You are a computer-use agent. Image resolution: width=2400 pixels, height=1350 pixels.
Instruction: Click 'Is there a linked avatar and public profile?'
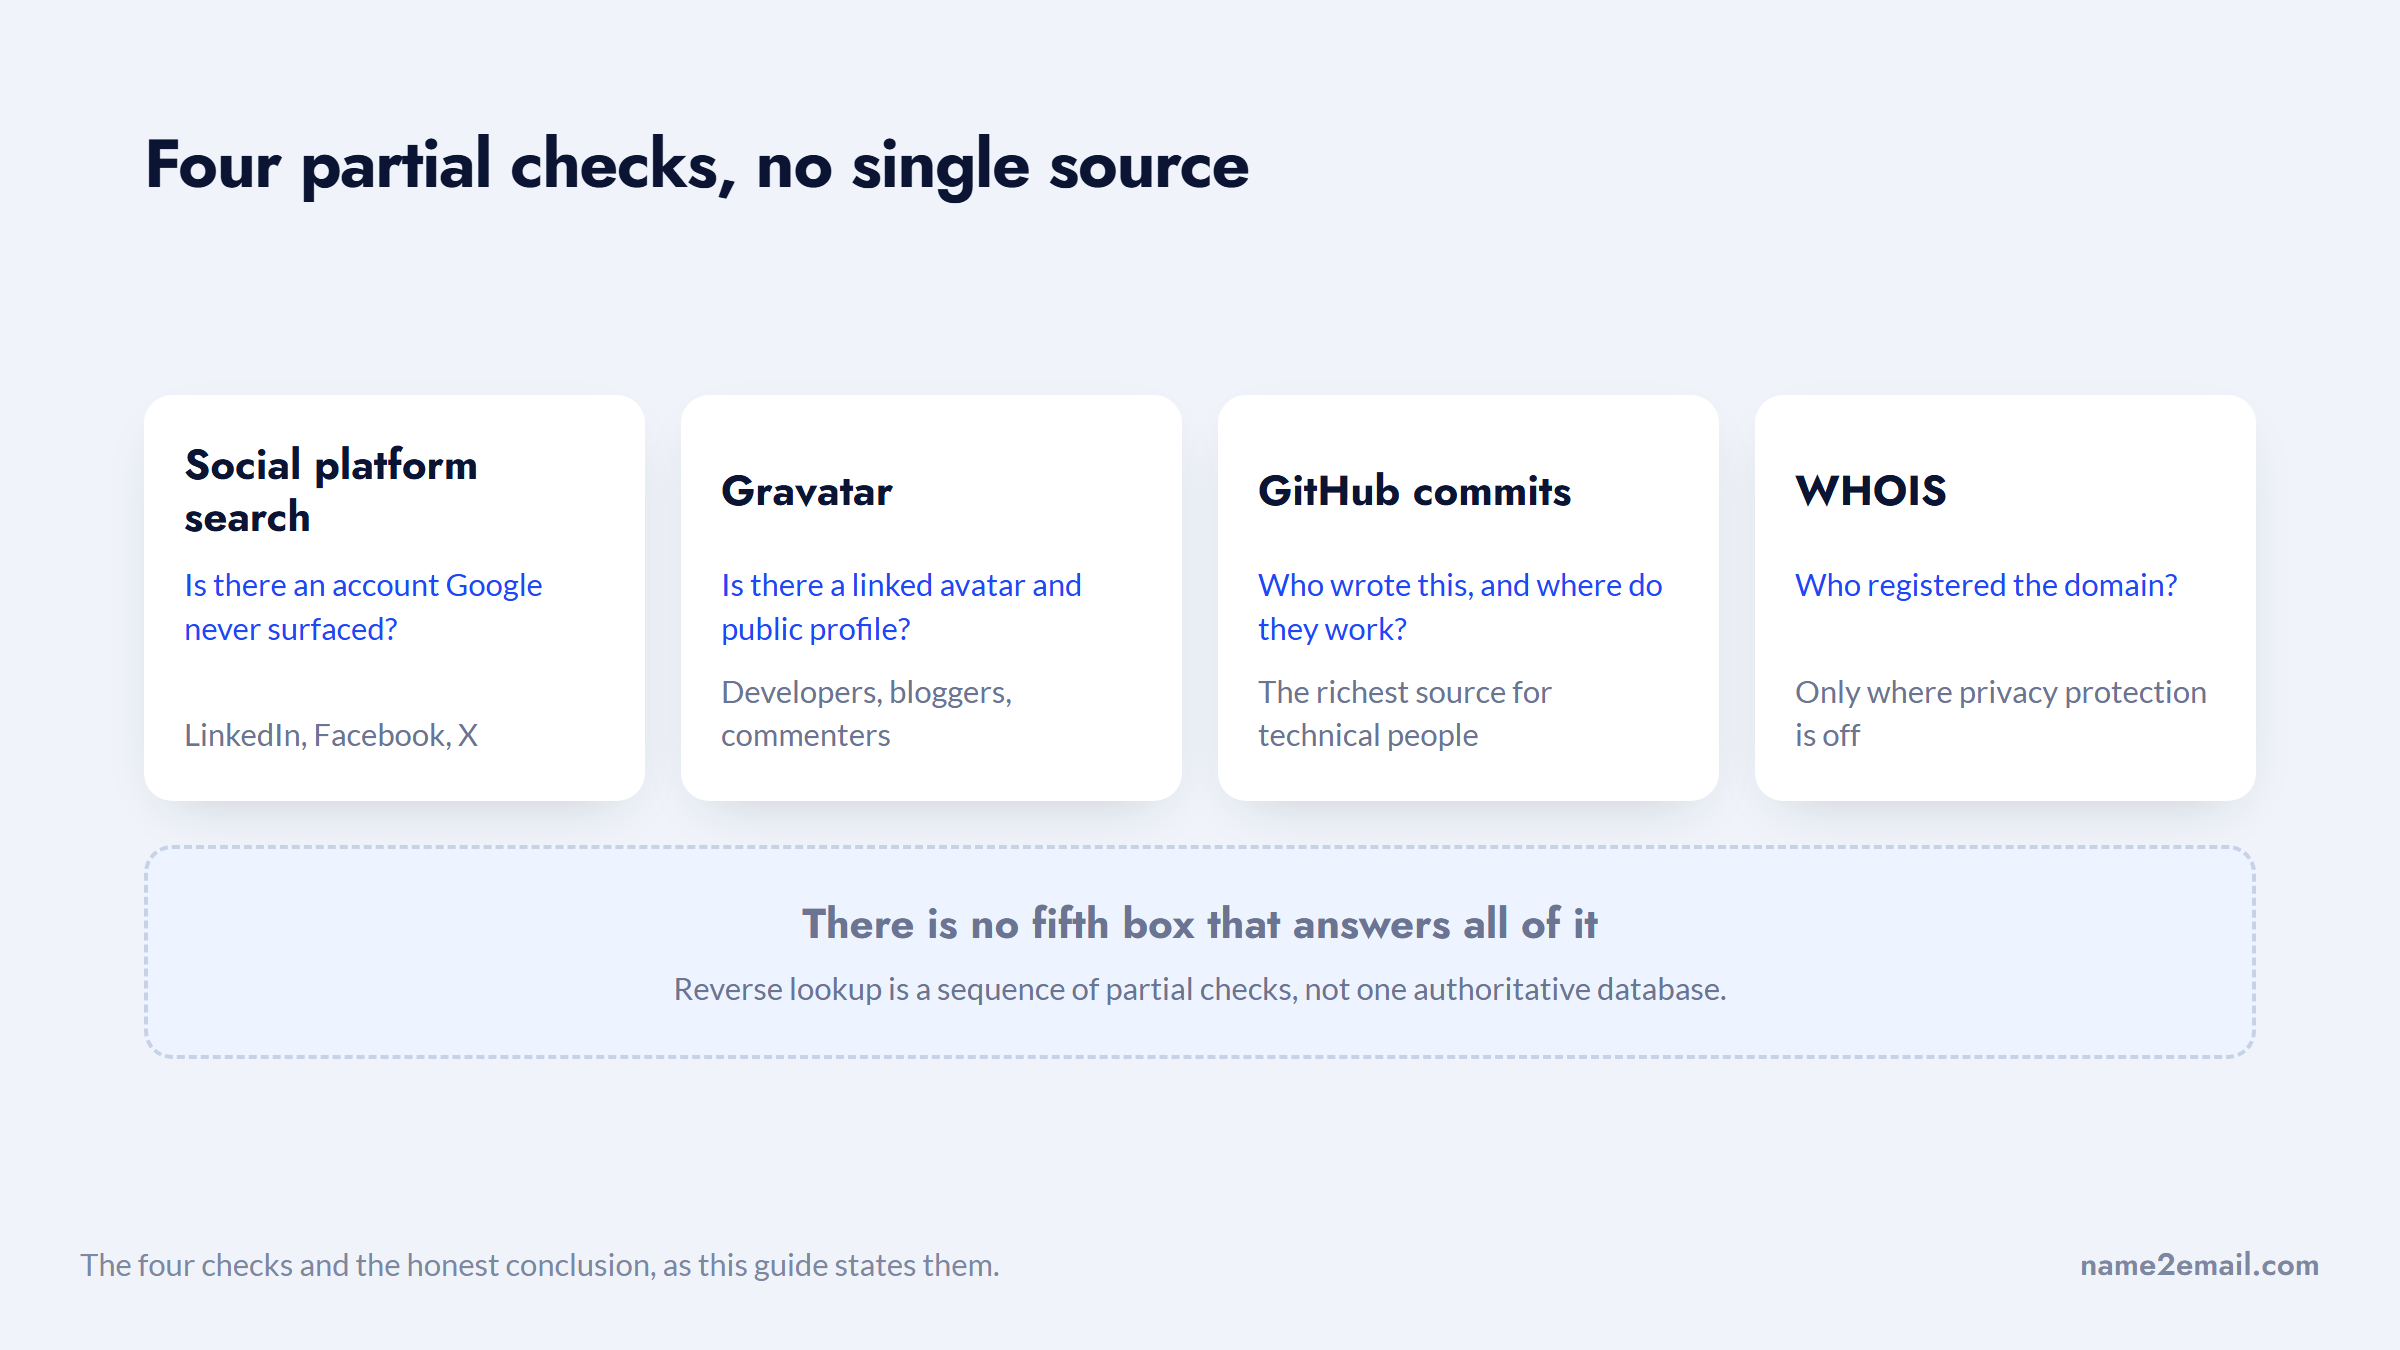pyautogui.click(x=901, y=607)
